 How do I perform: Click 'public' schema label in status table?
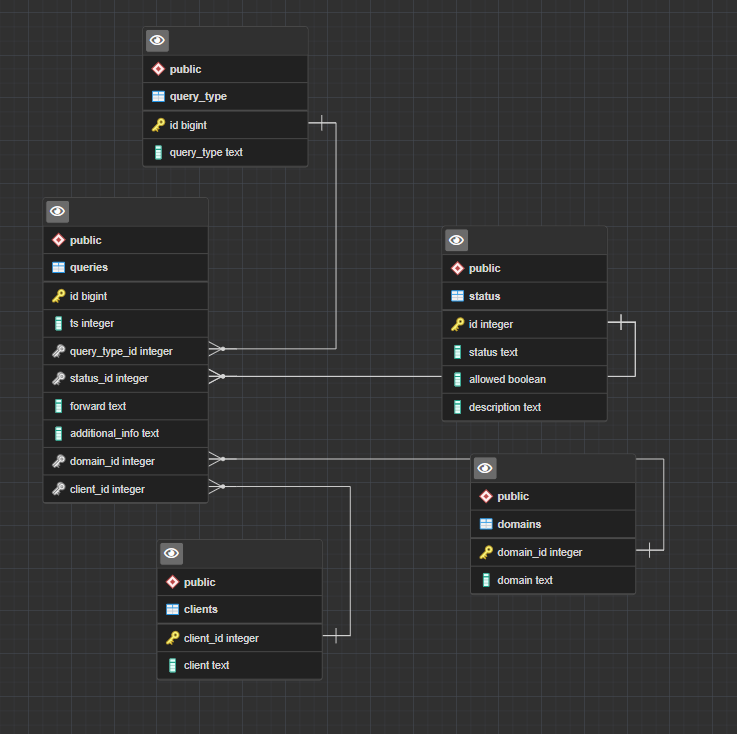tap(485, 269)
